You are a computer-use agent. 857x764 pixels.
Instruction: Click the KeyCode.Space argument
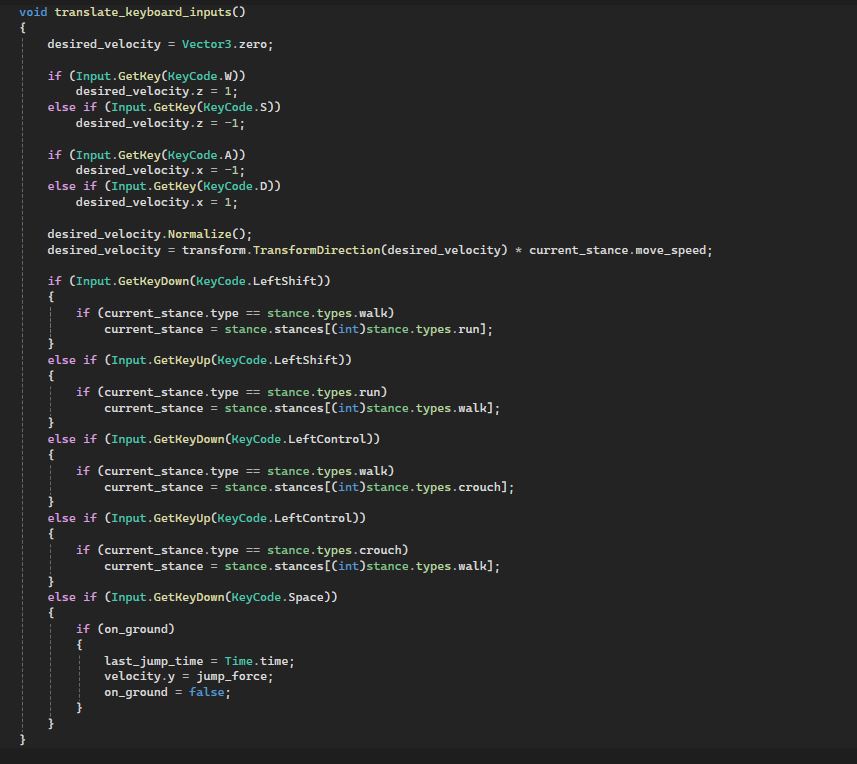click(281, 597)
